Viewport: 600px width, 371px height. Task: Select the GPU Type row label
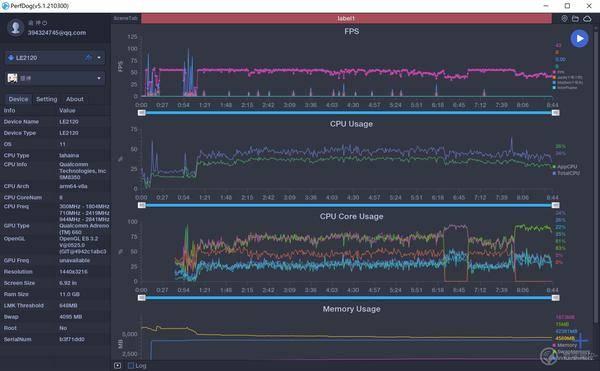16,226
